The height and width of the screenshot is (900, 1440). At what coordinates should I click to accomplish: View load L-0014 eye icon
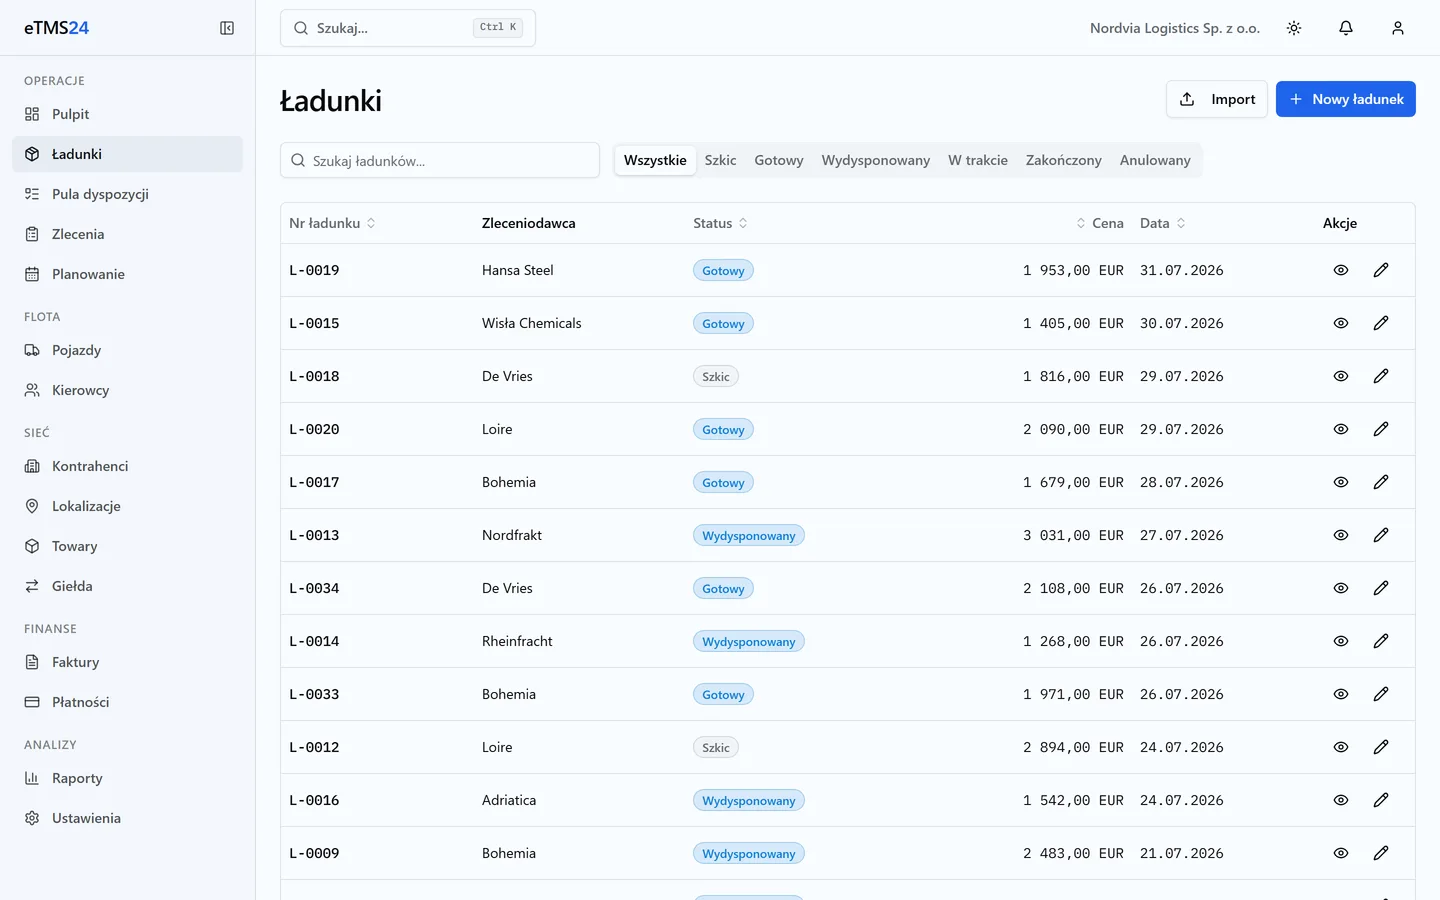(1341, 641)
